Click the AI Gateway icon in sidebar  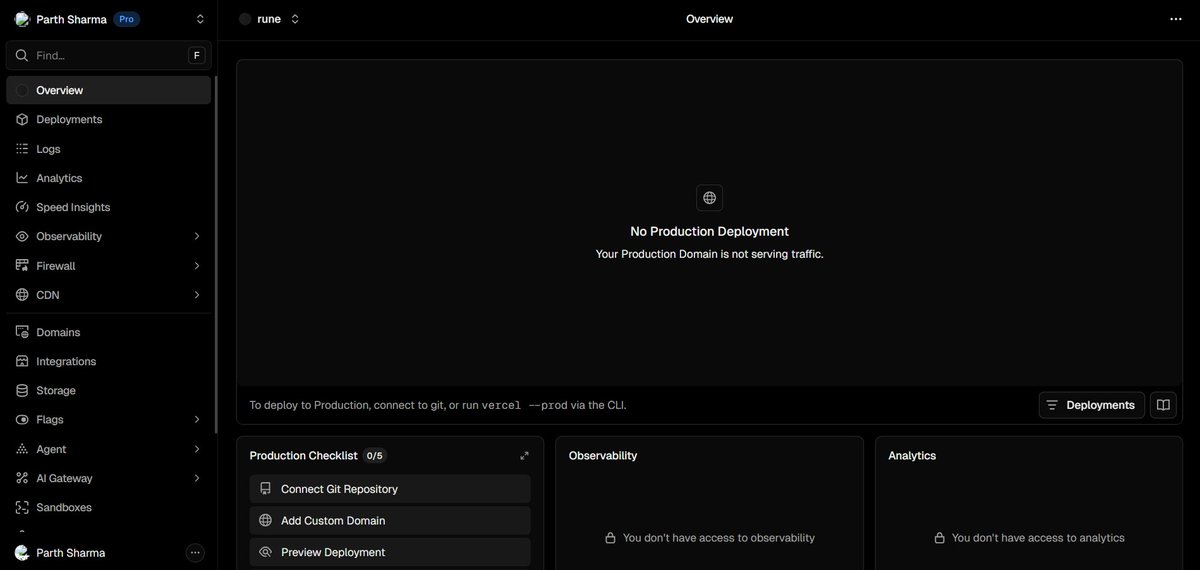[22, 478]
